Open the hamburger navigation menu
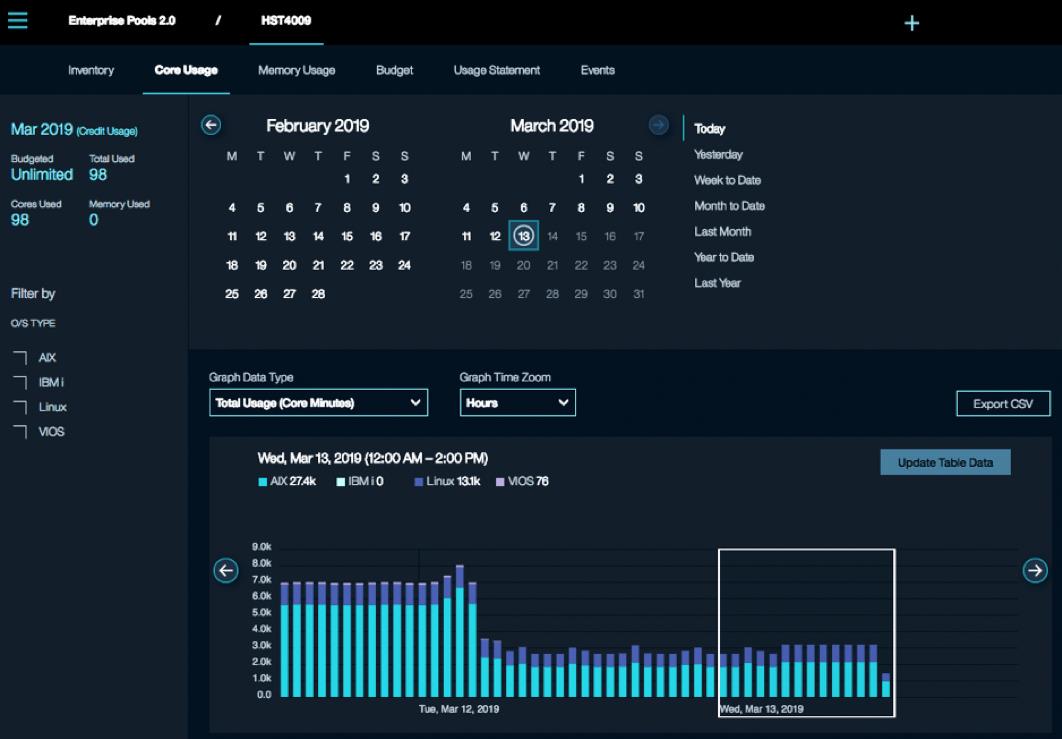Screen dimensions: 1062x739 19,19
